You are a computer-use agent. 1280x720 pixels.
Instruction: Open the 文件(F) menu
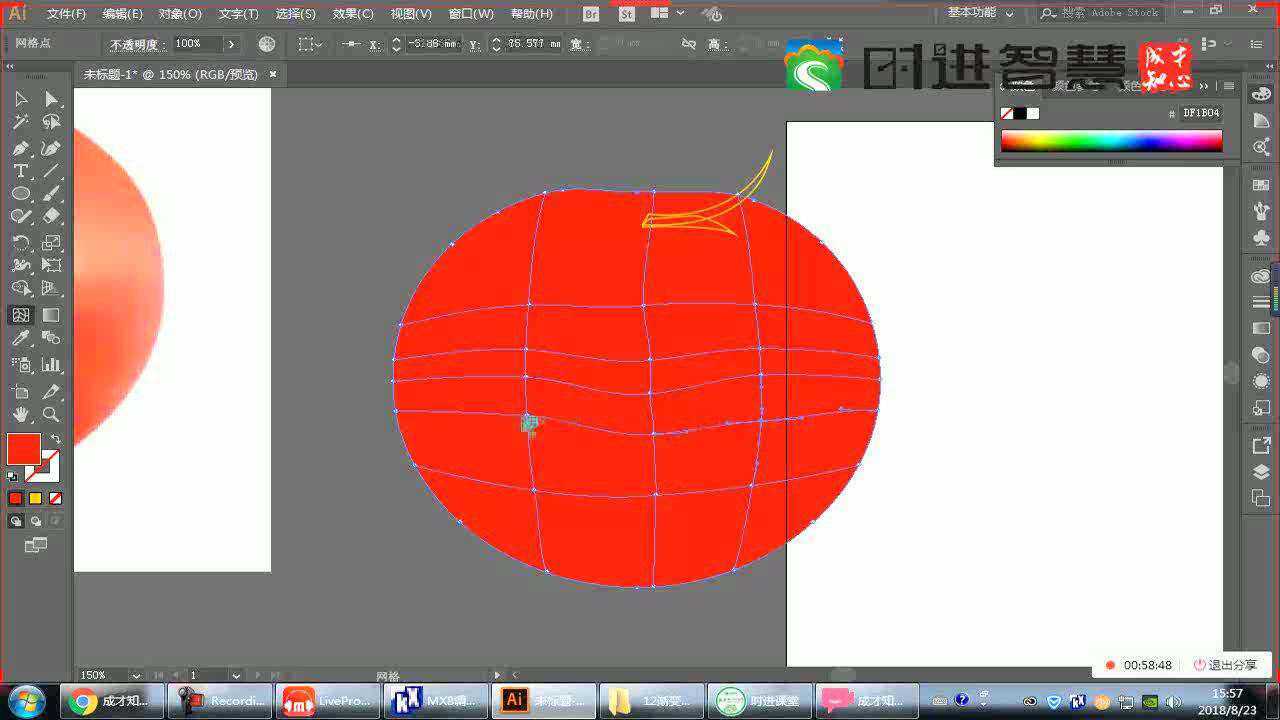[66, 14]
